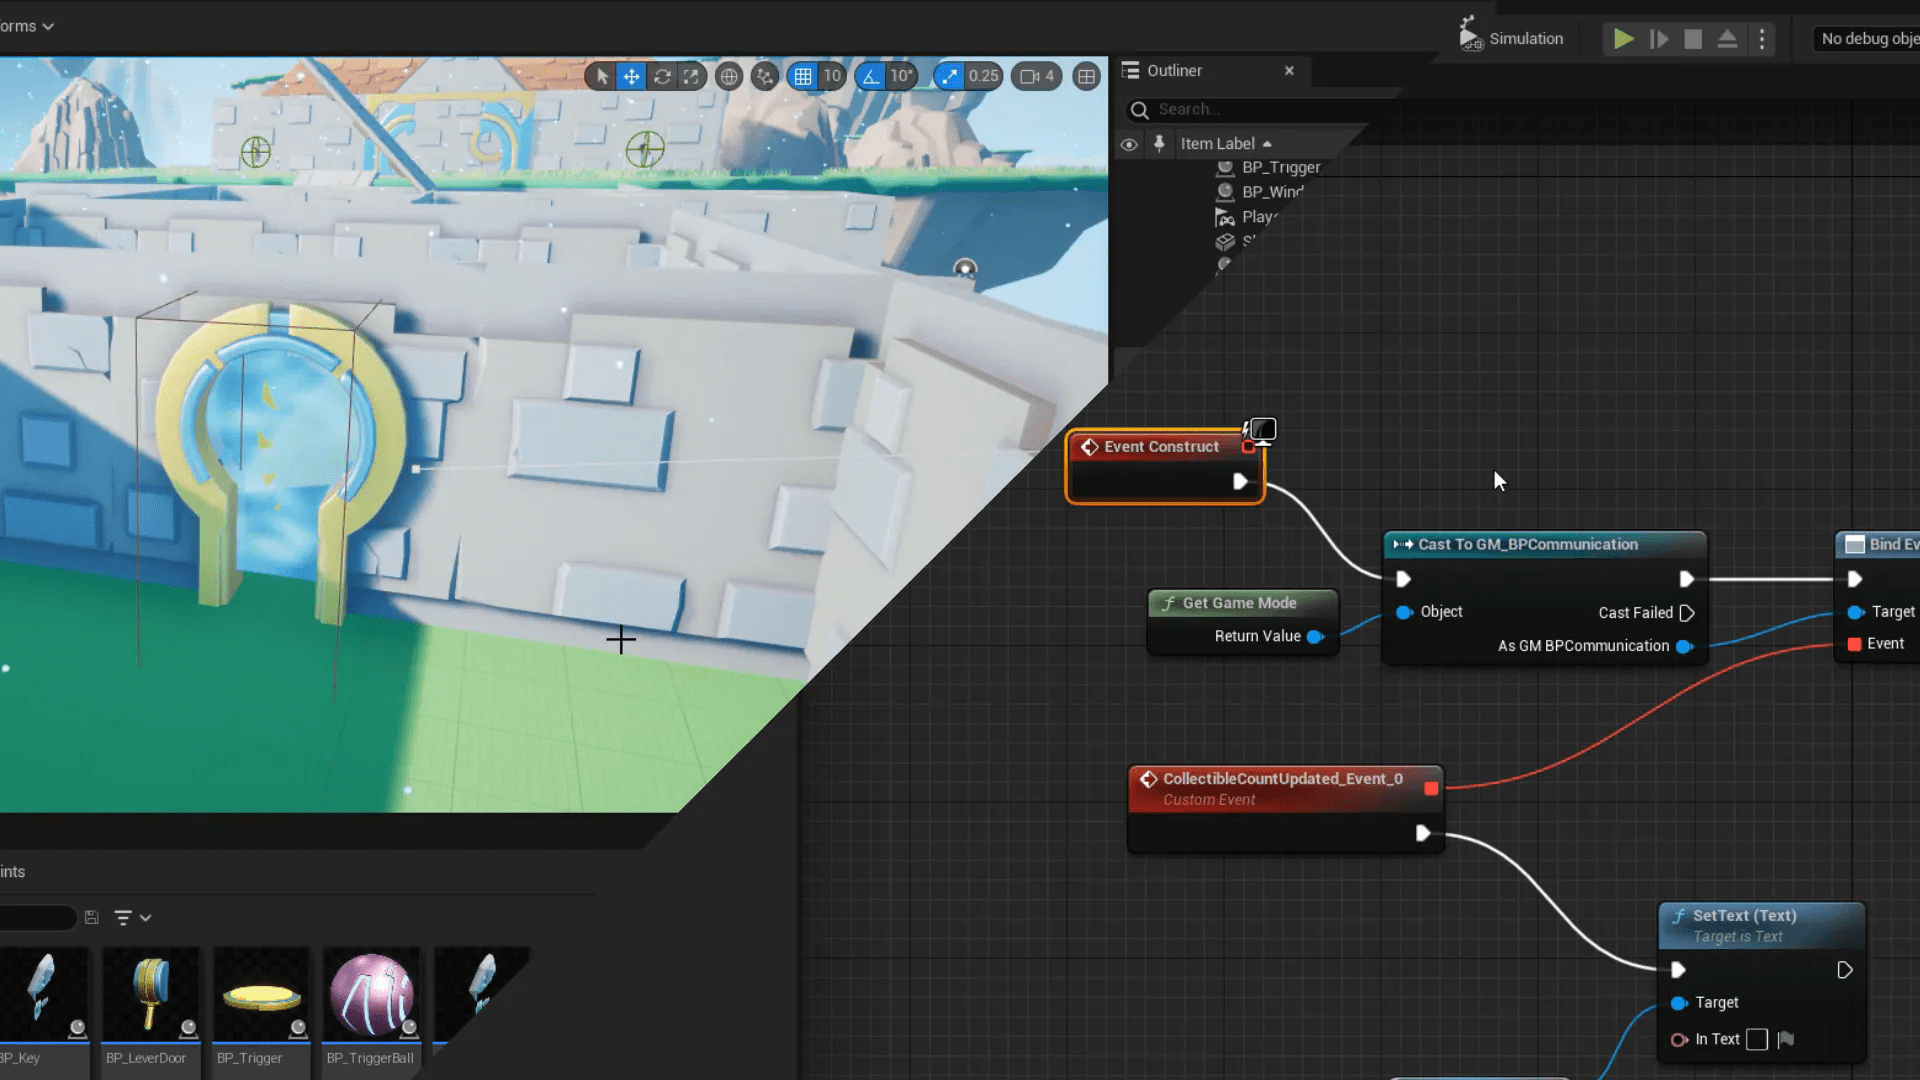This screenshot has height=1080, width=1920.
Task: Select the Outliner tab
Action: [x=1174, y=71]
